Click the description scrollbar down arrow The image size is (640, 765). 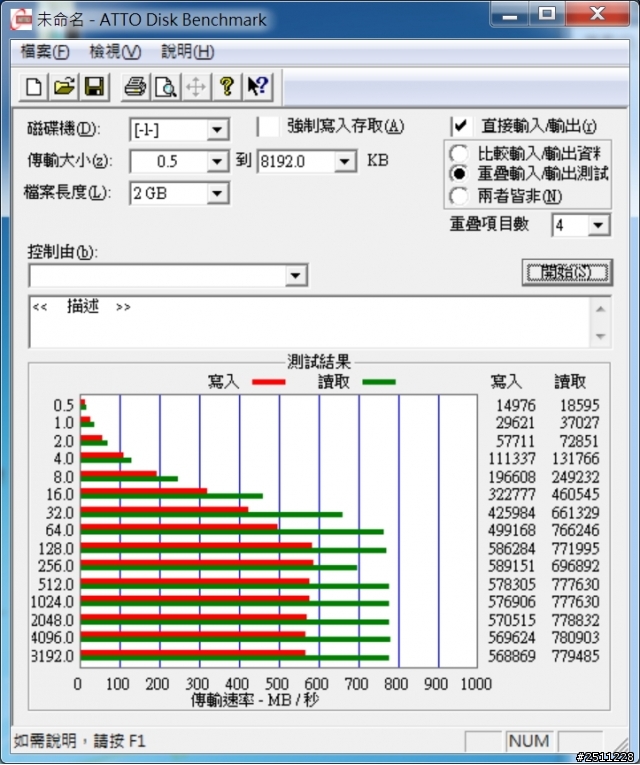(x=600, y=336)
